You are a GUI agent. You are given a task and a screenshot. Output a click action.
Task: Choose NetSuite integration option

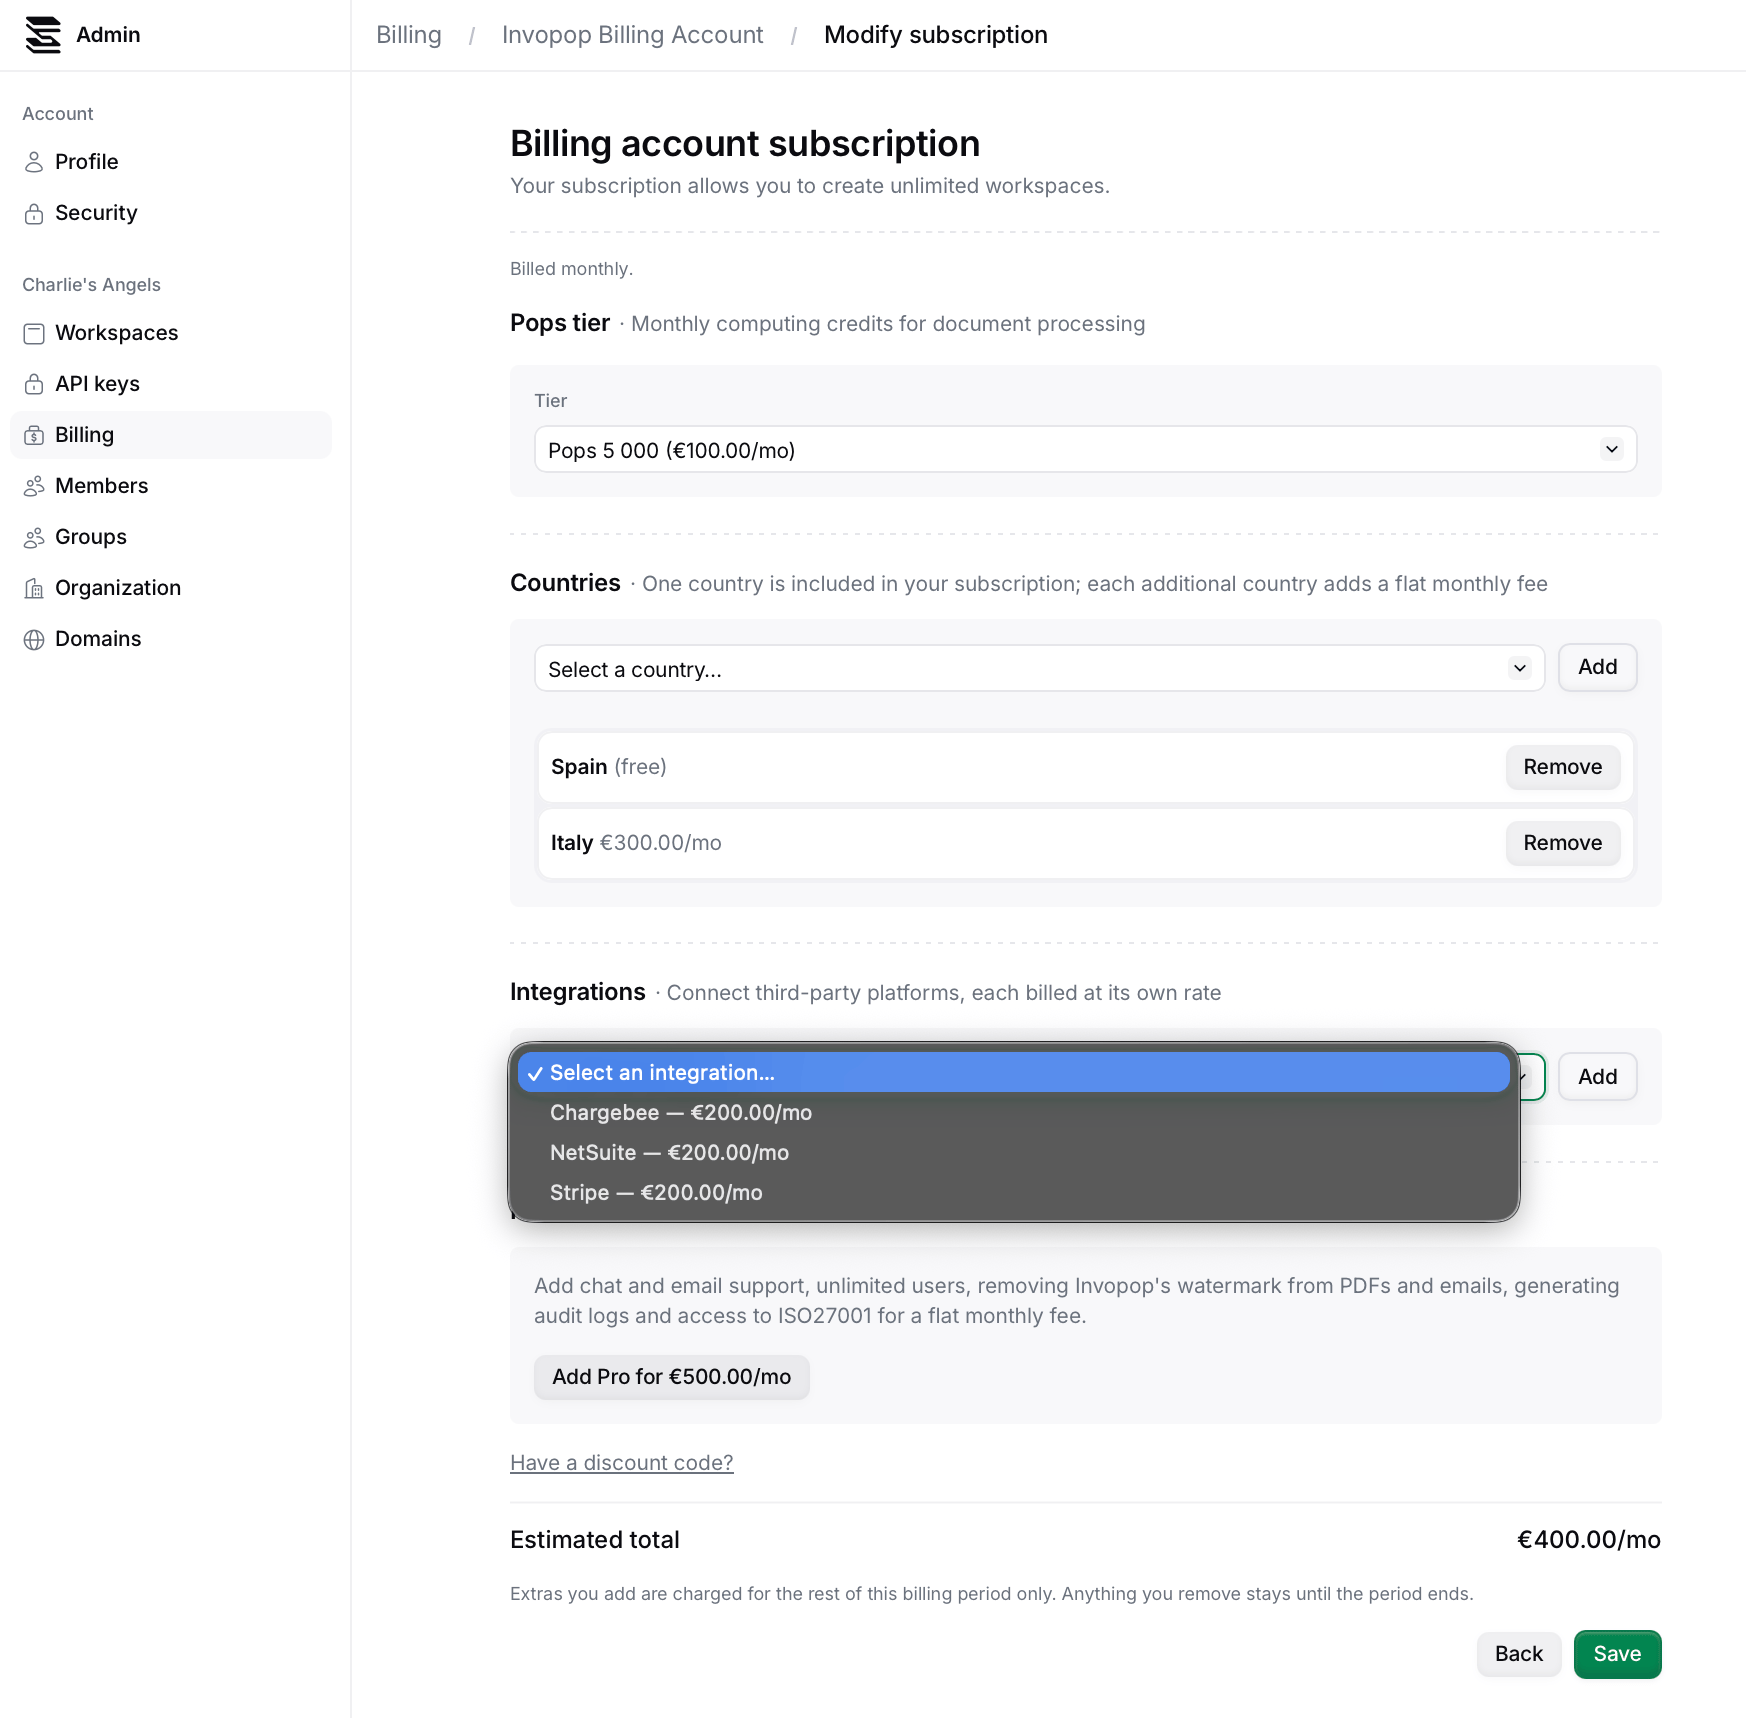1013,1153
